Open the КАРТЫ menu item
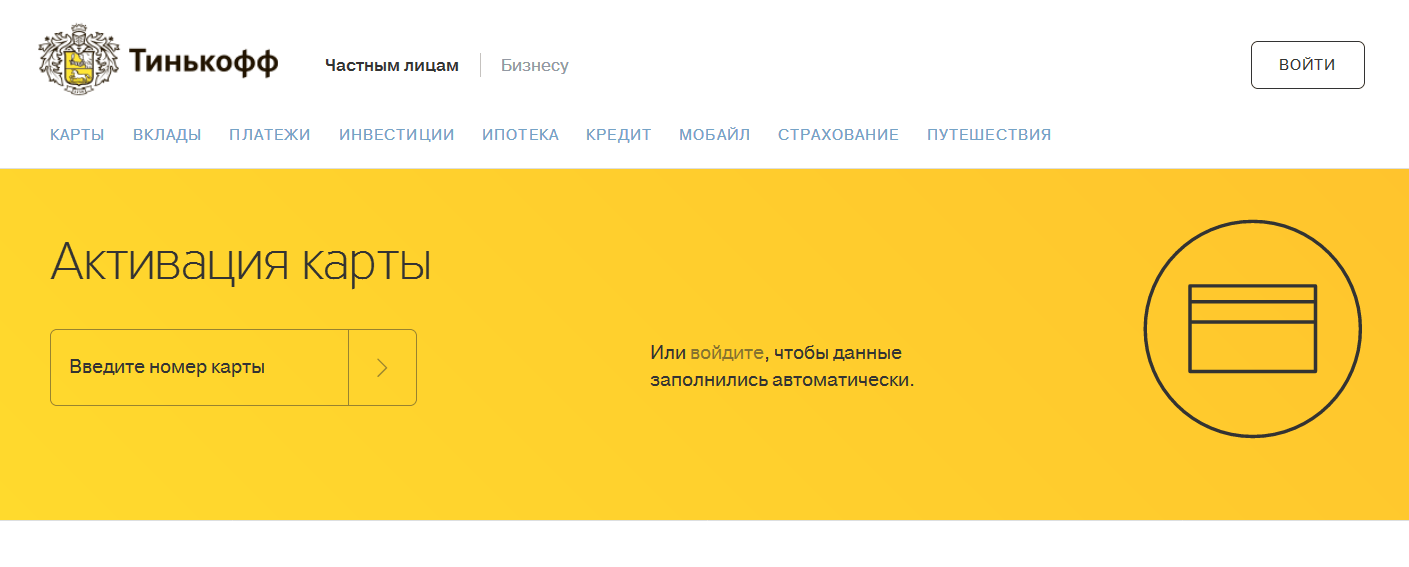 pyautogui.click(x=77, y=135)
